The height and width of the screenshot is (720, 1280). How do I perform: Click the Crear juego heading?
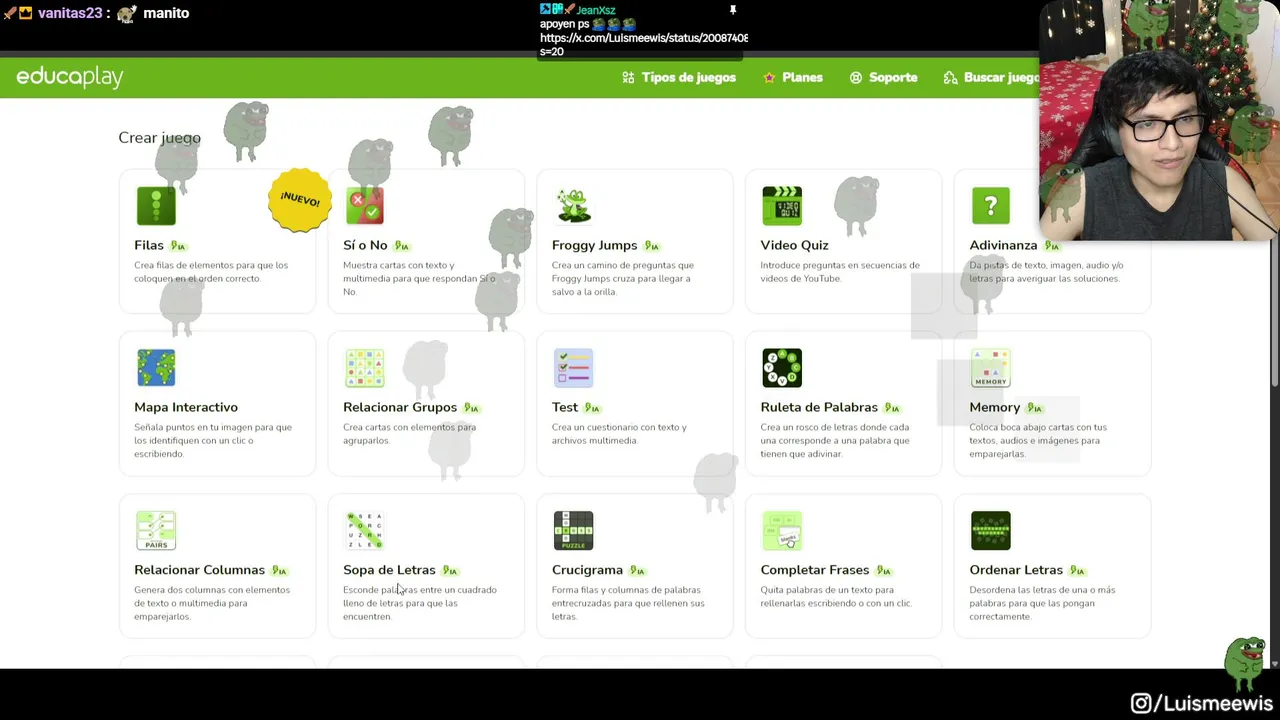tap(159, 138)
